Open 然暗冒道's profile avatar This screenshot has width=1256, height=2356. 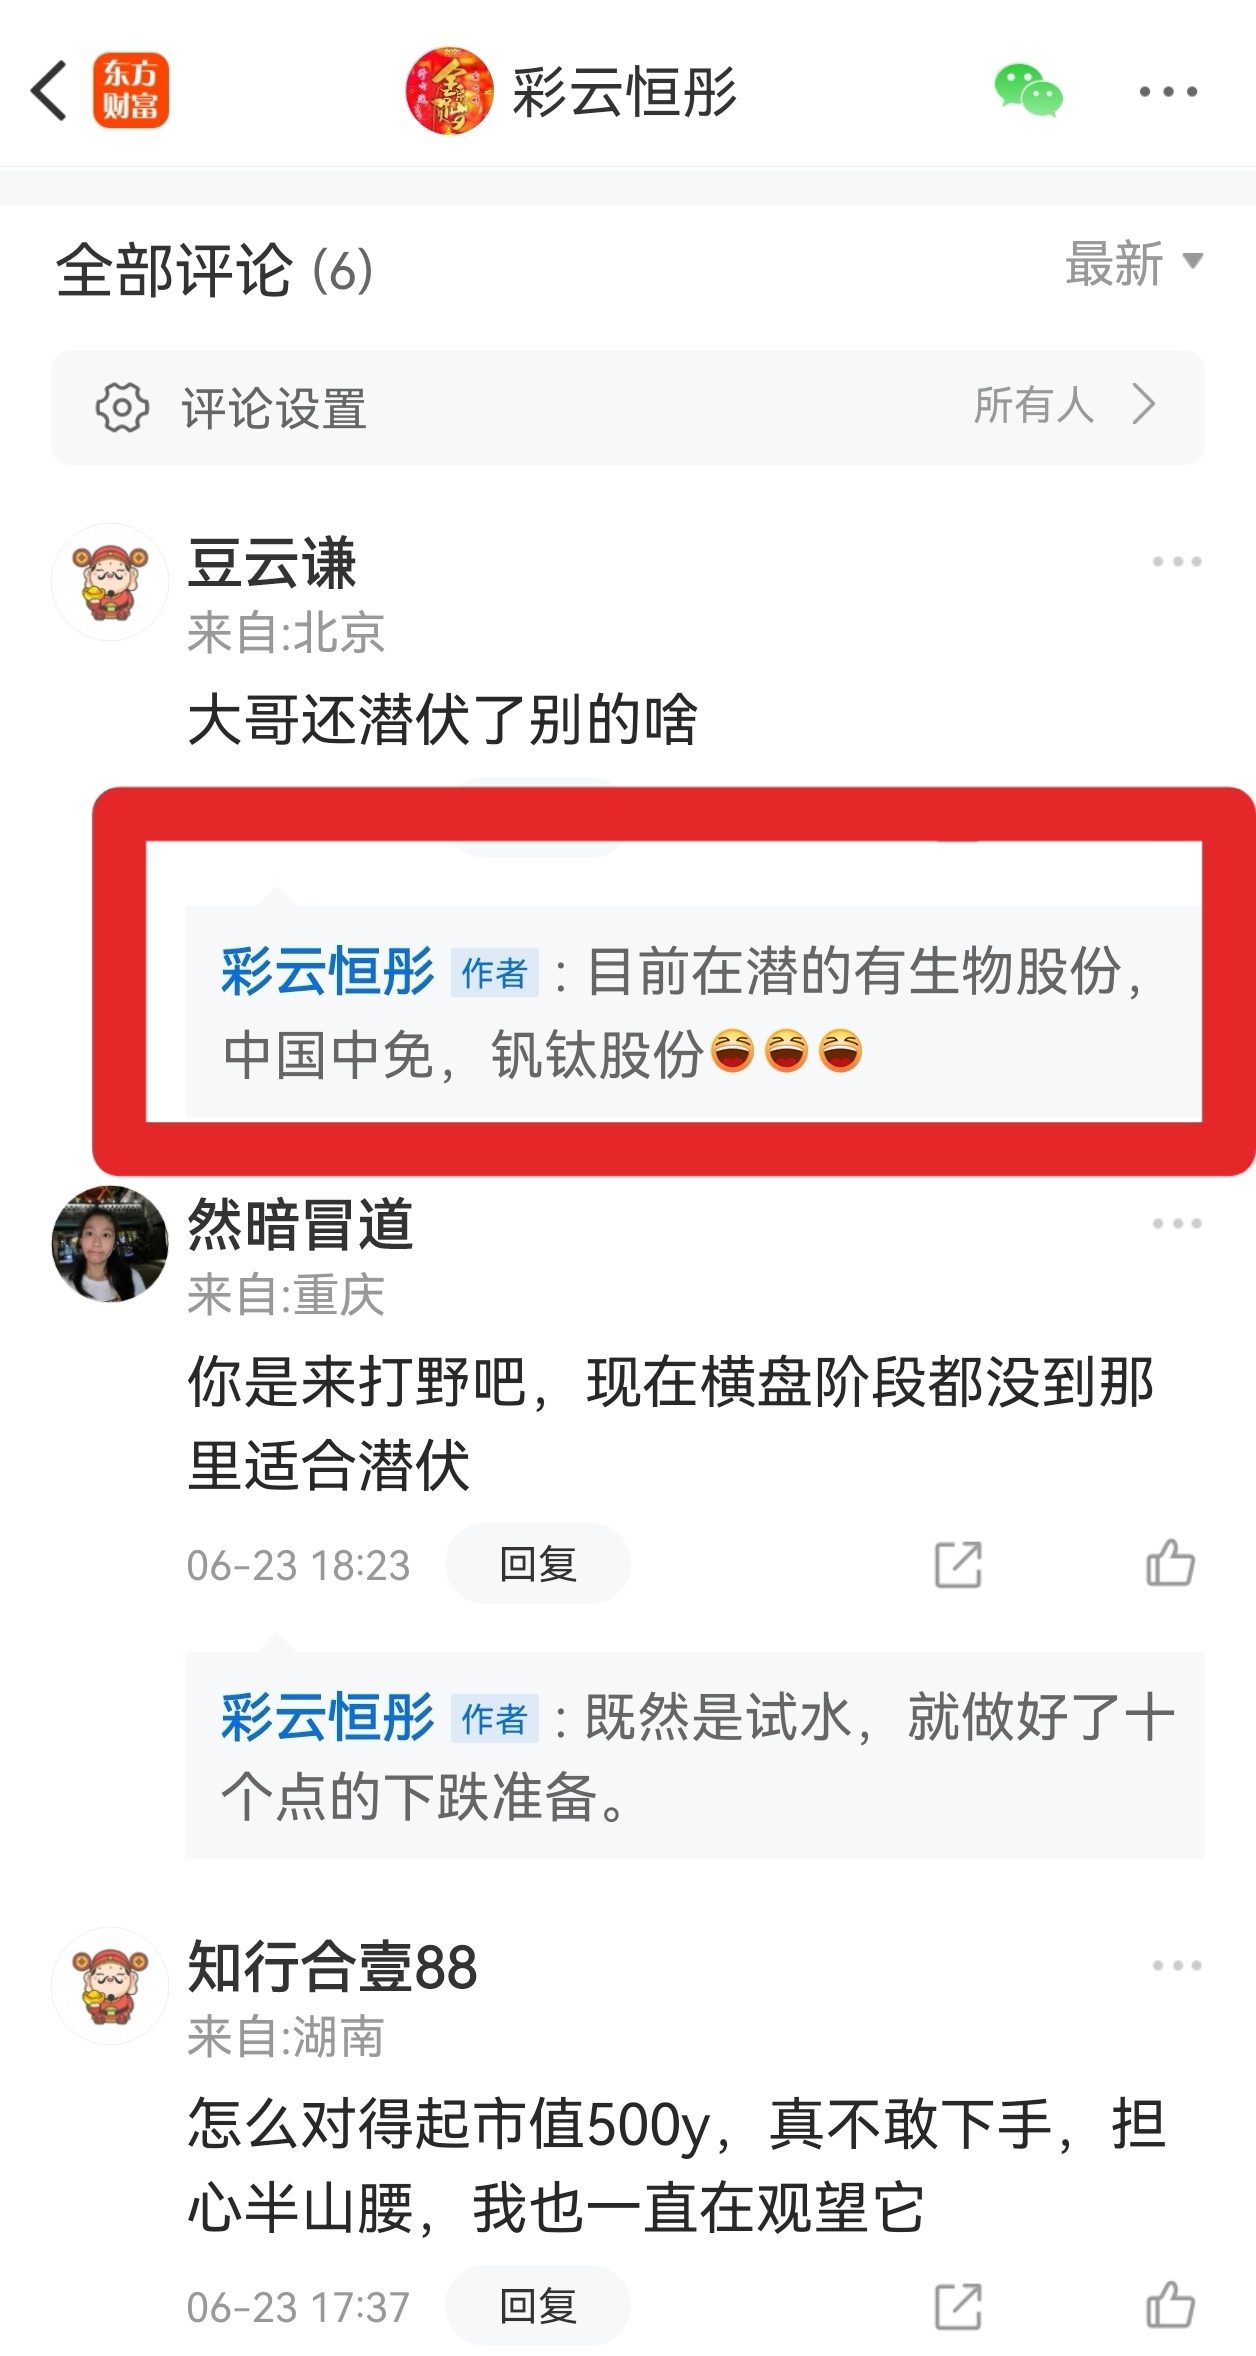point(110,1244)
